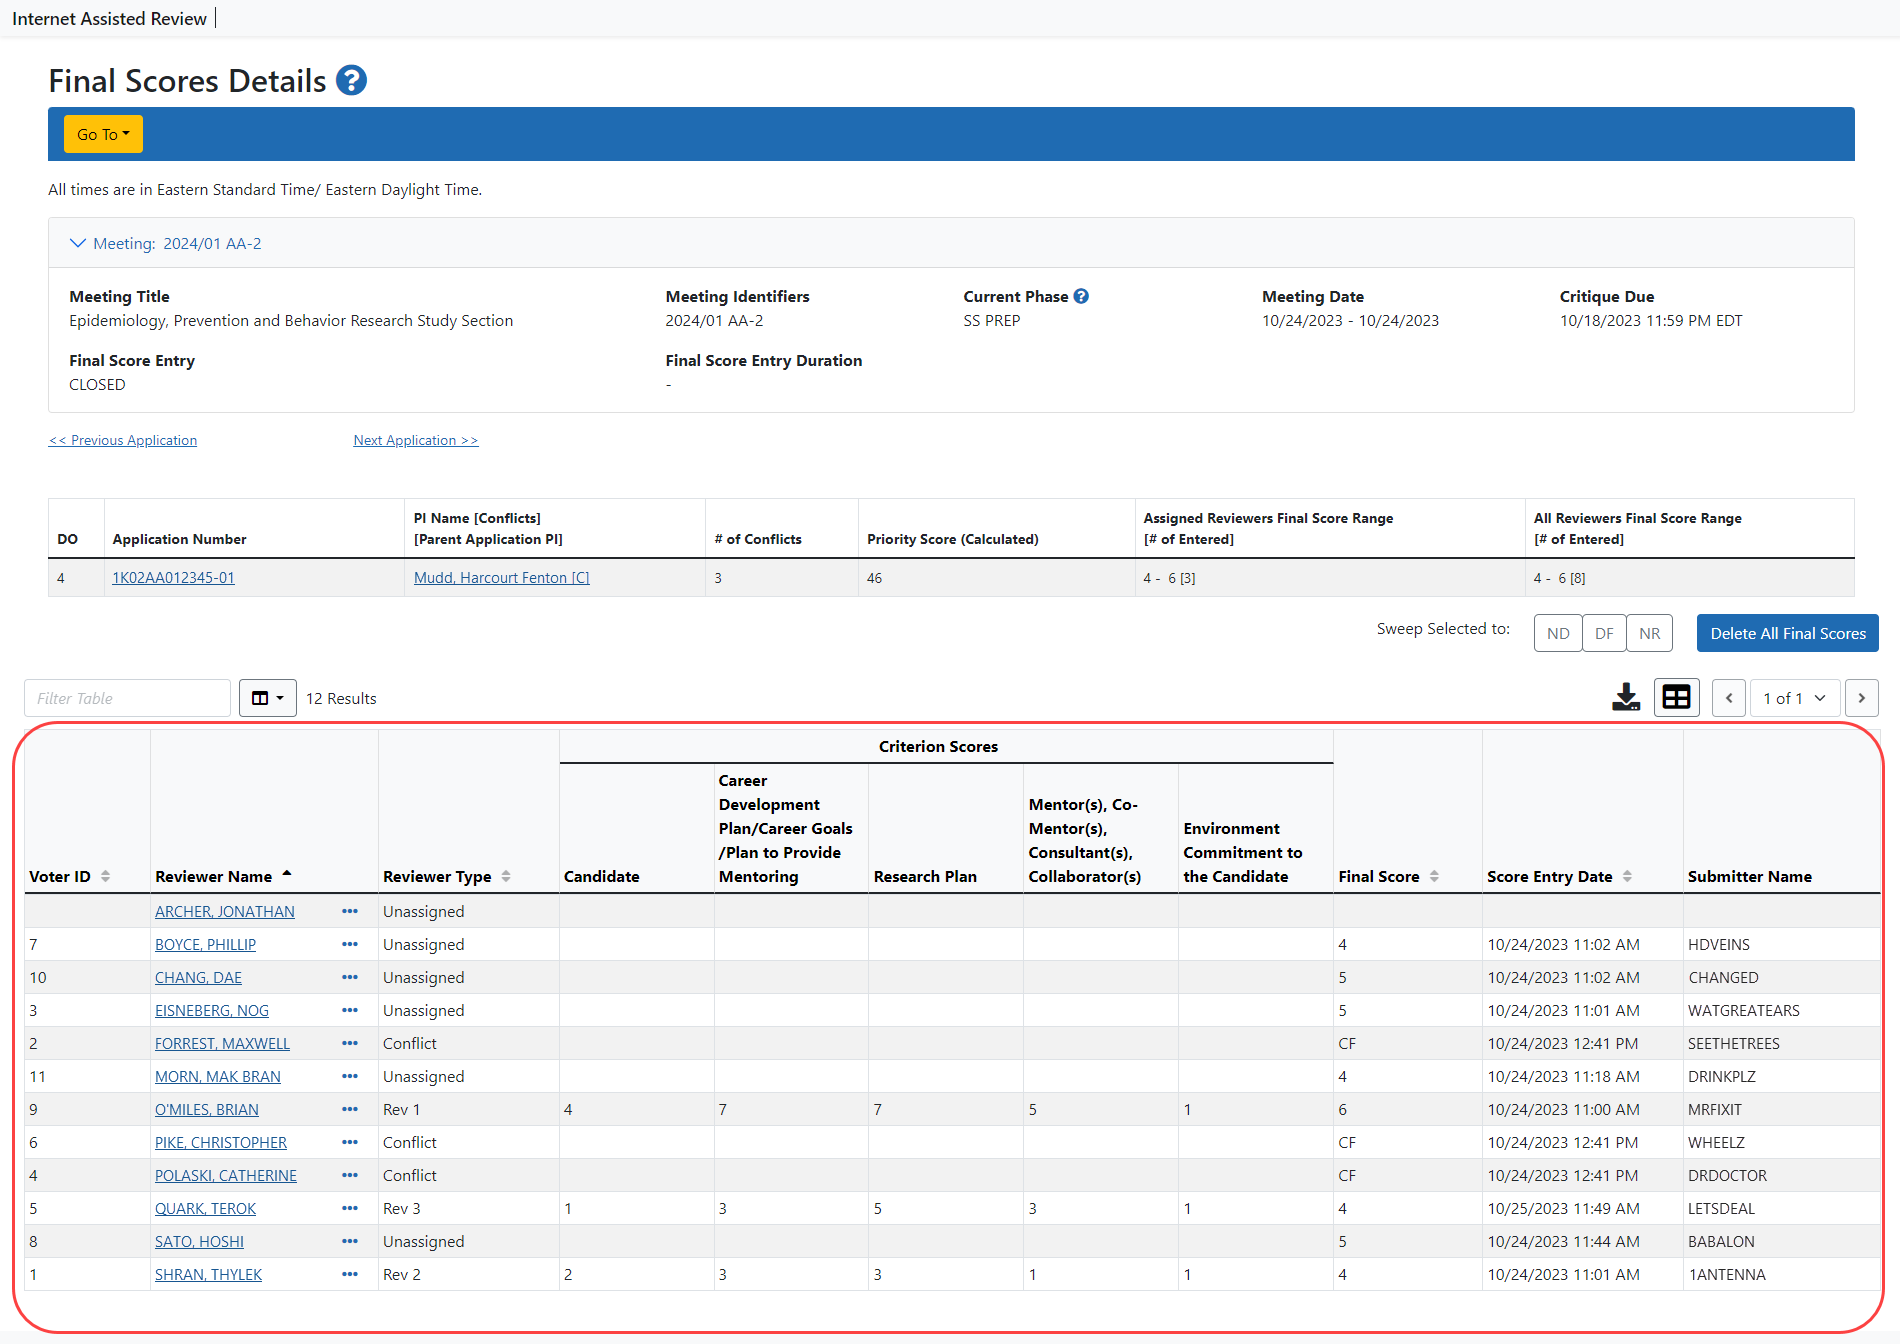This screenshot has height=1344, width=1900.
Task: Select the Priority Score value 46
Action: coord(874,578)
